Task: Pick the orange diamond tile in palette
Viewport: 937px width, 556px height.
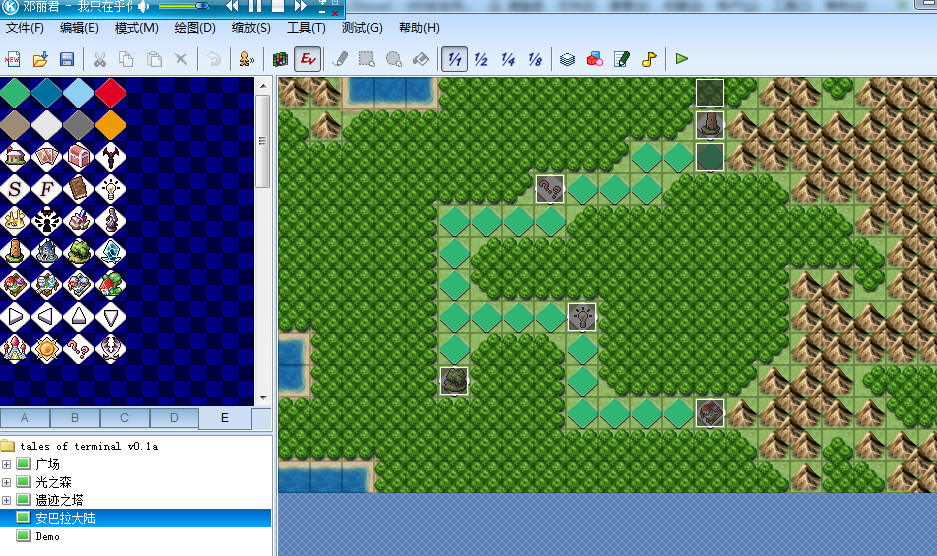Action: click(111, 125)
